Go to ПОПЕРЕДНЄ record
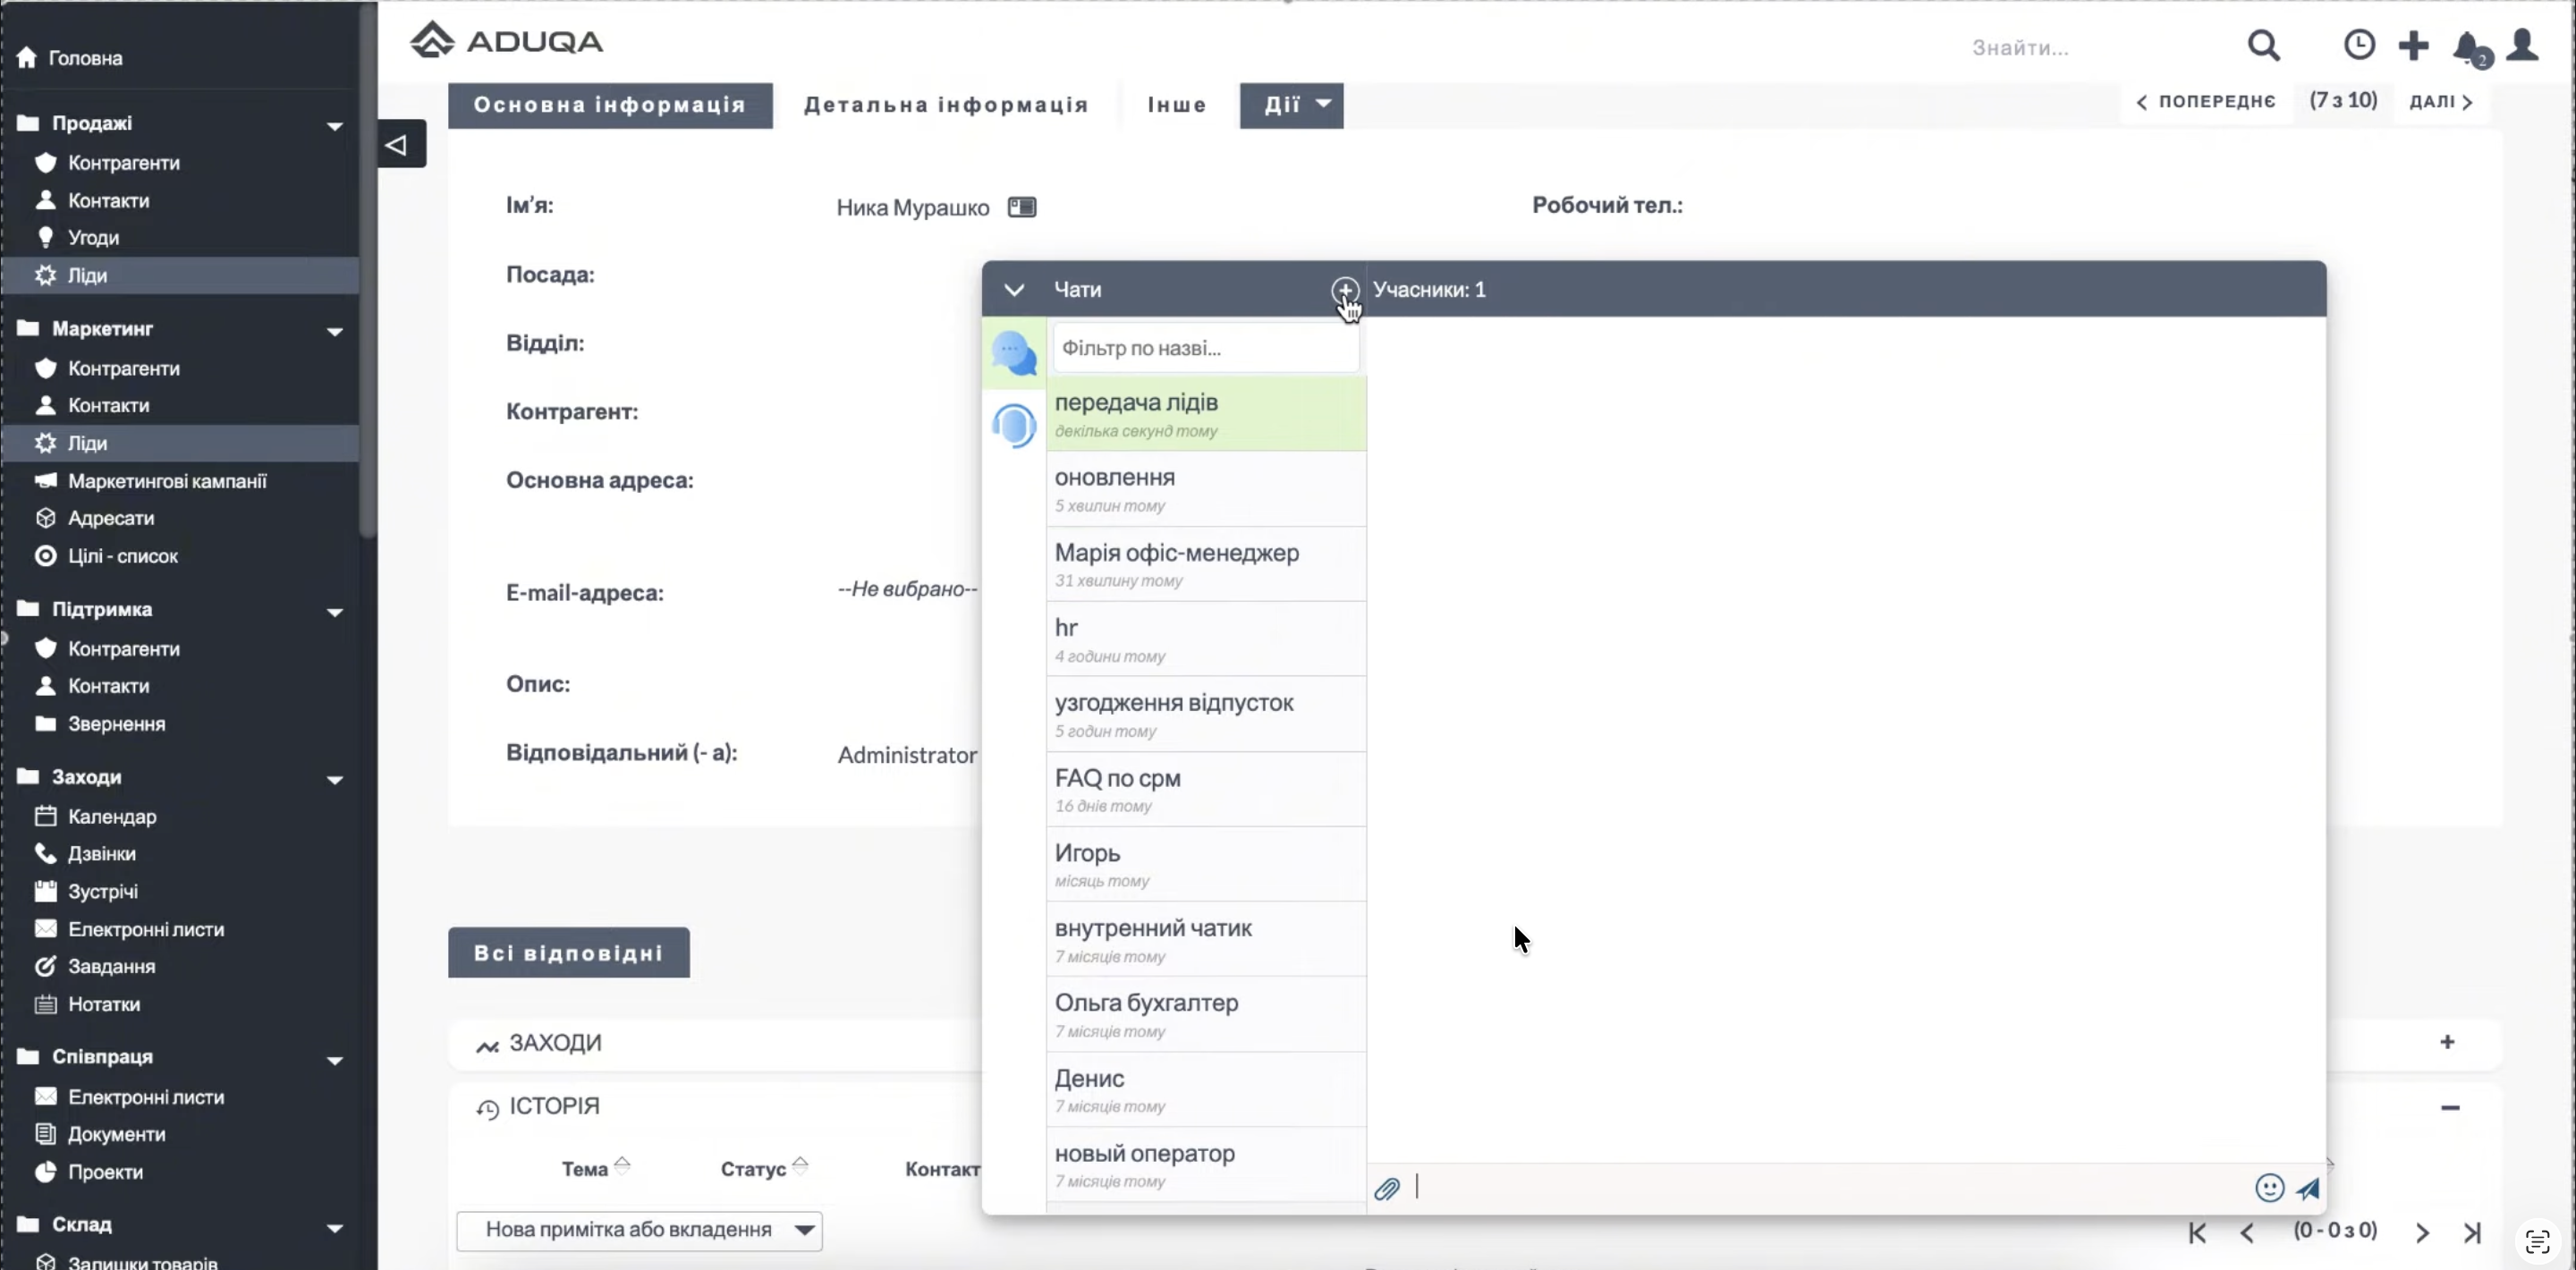Viewport: 2576px width, 1270px height. pos(2205,101)
